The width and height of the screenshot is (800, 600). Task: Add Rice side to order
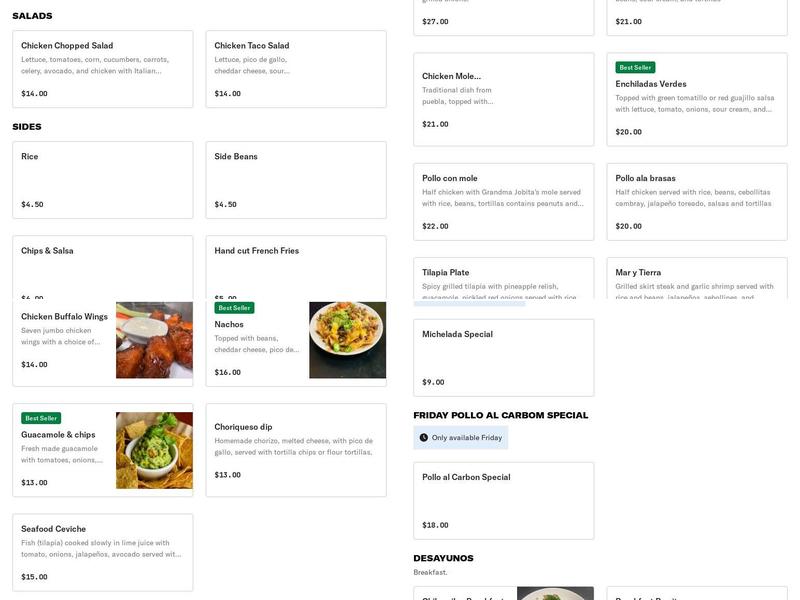[x=102, y=180]
